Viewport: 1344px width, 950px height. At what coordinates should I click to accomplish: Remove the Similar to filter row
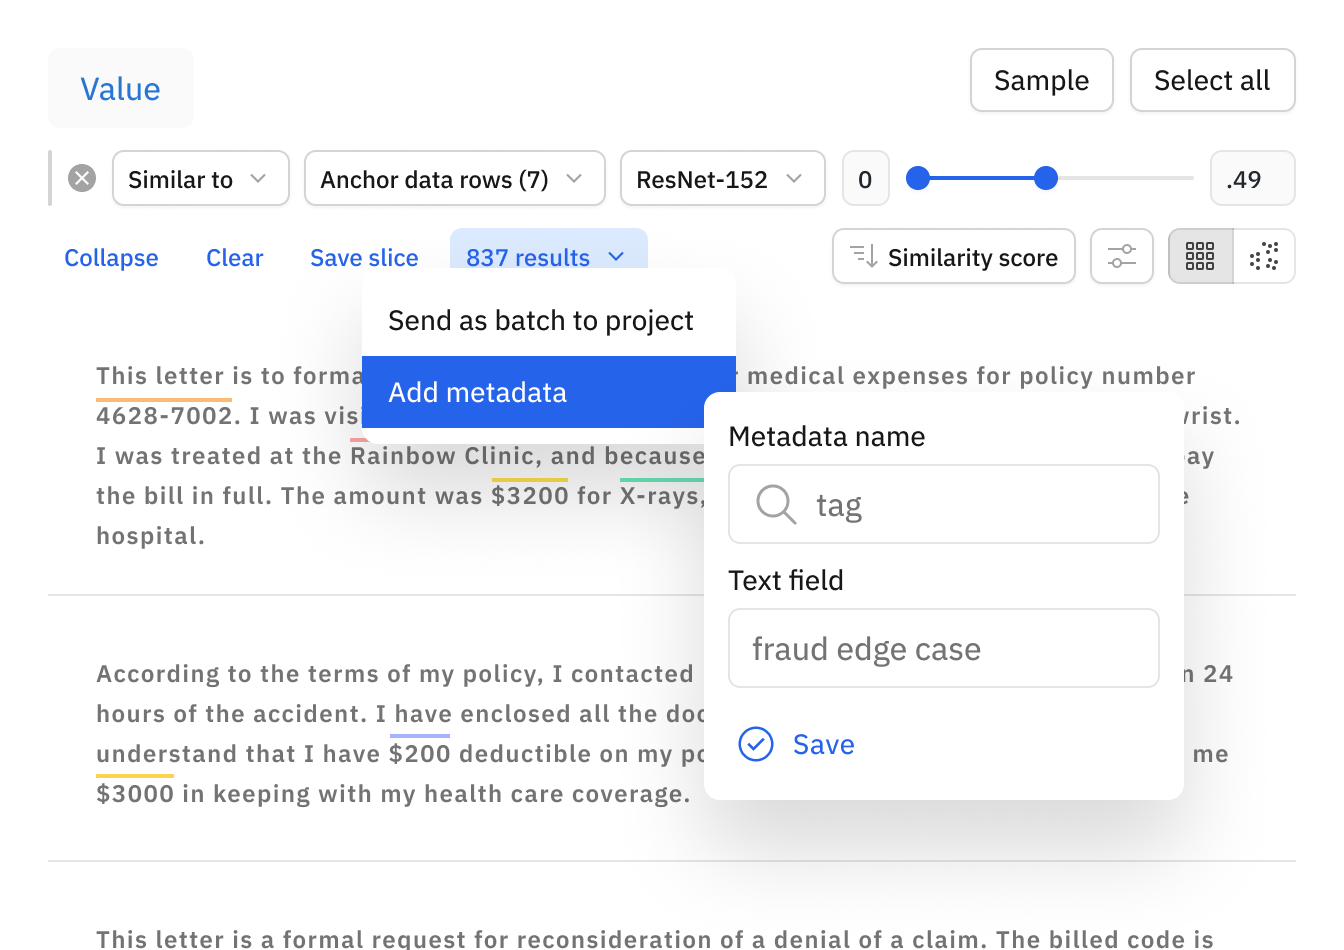(x=82, y=178)
